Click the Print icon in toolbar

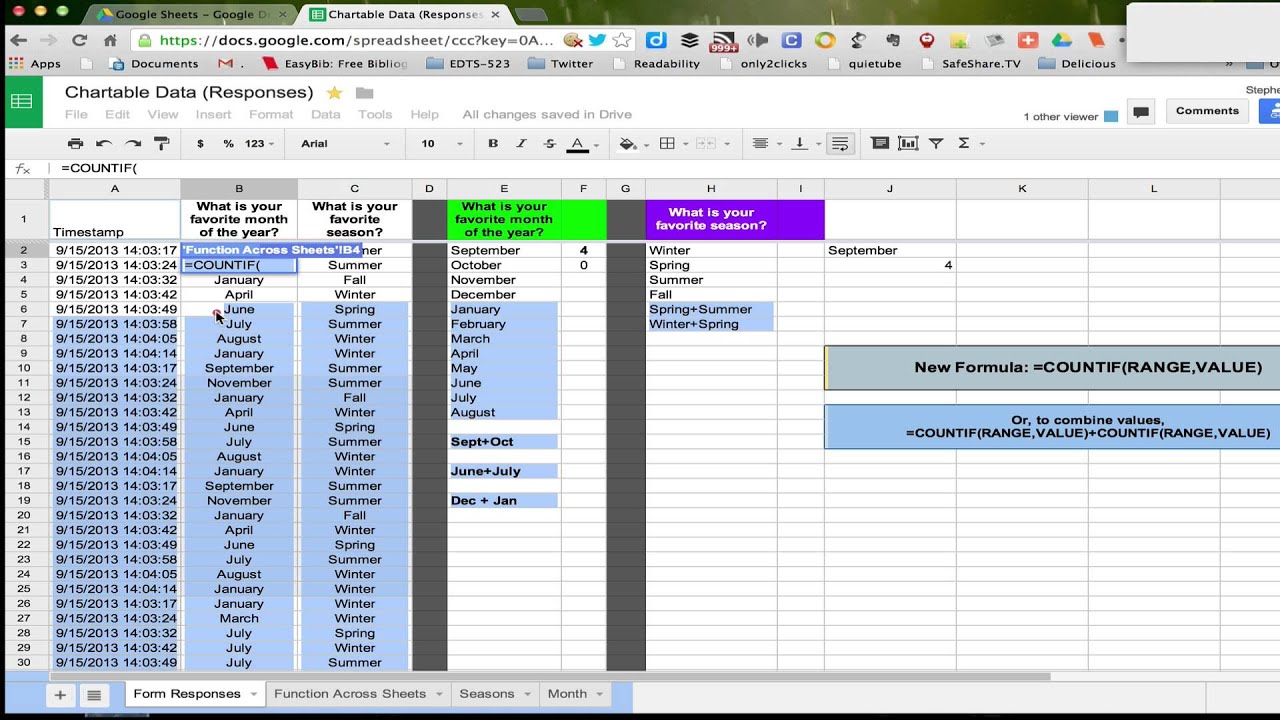(75, 144)
